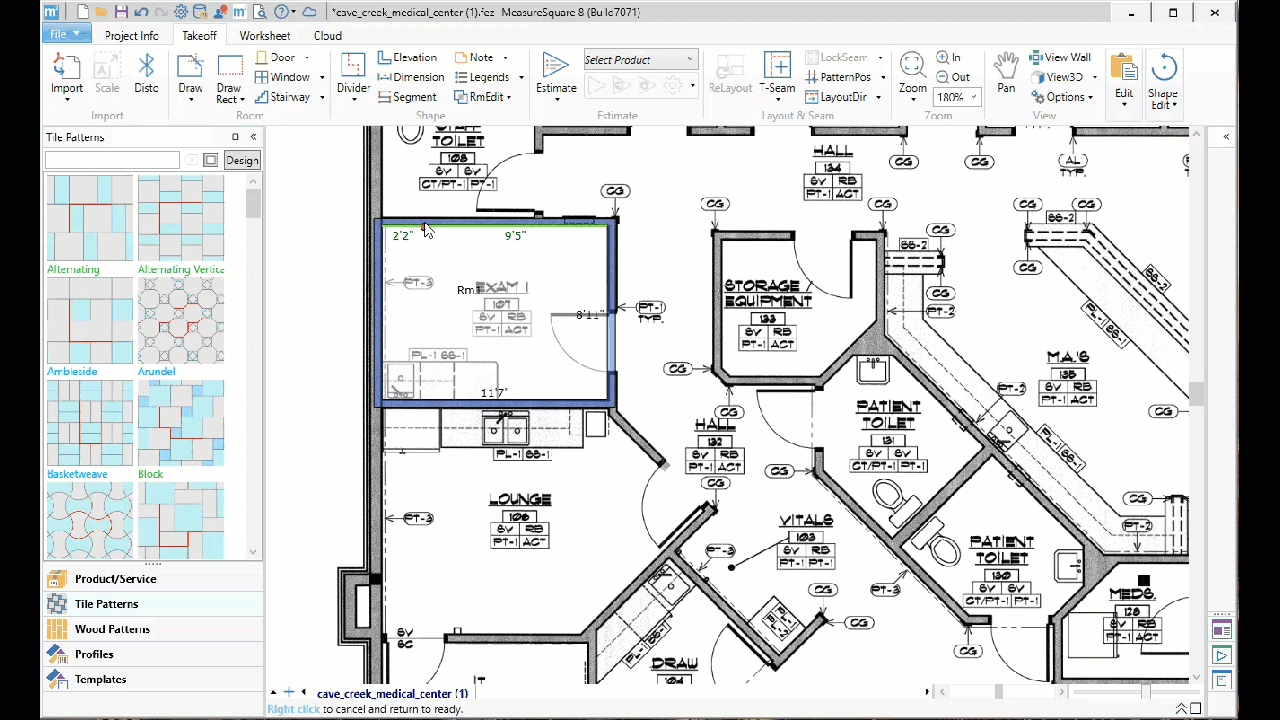
Task: Add a Window to the room
Action: click(283, 77)
